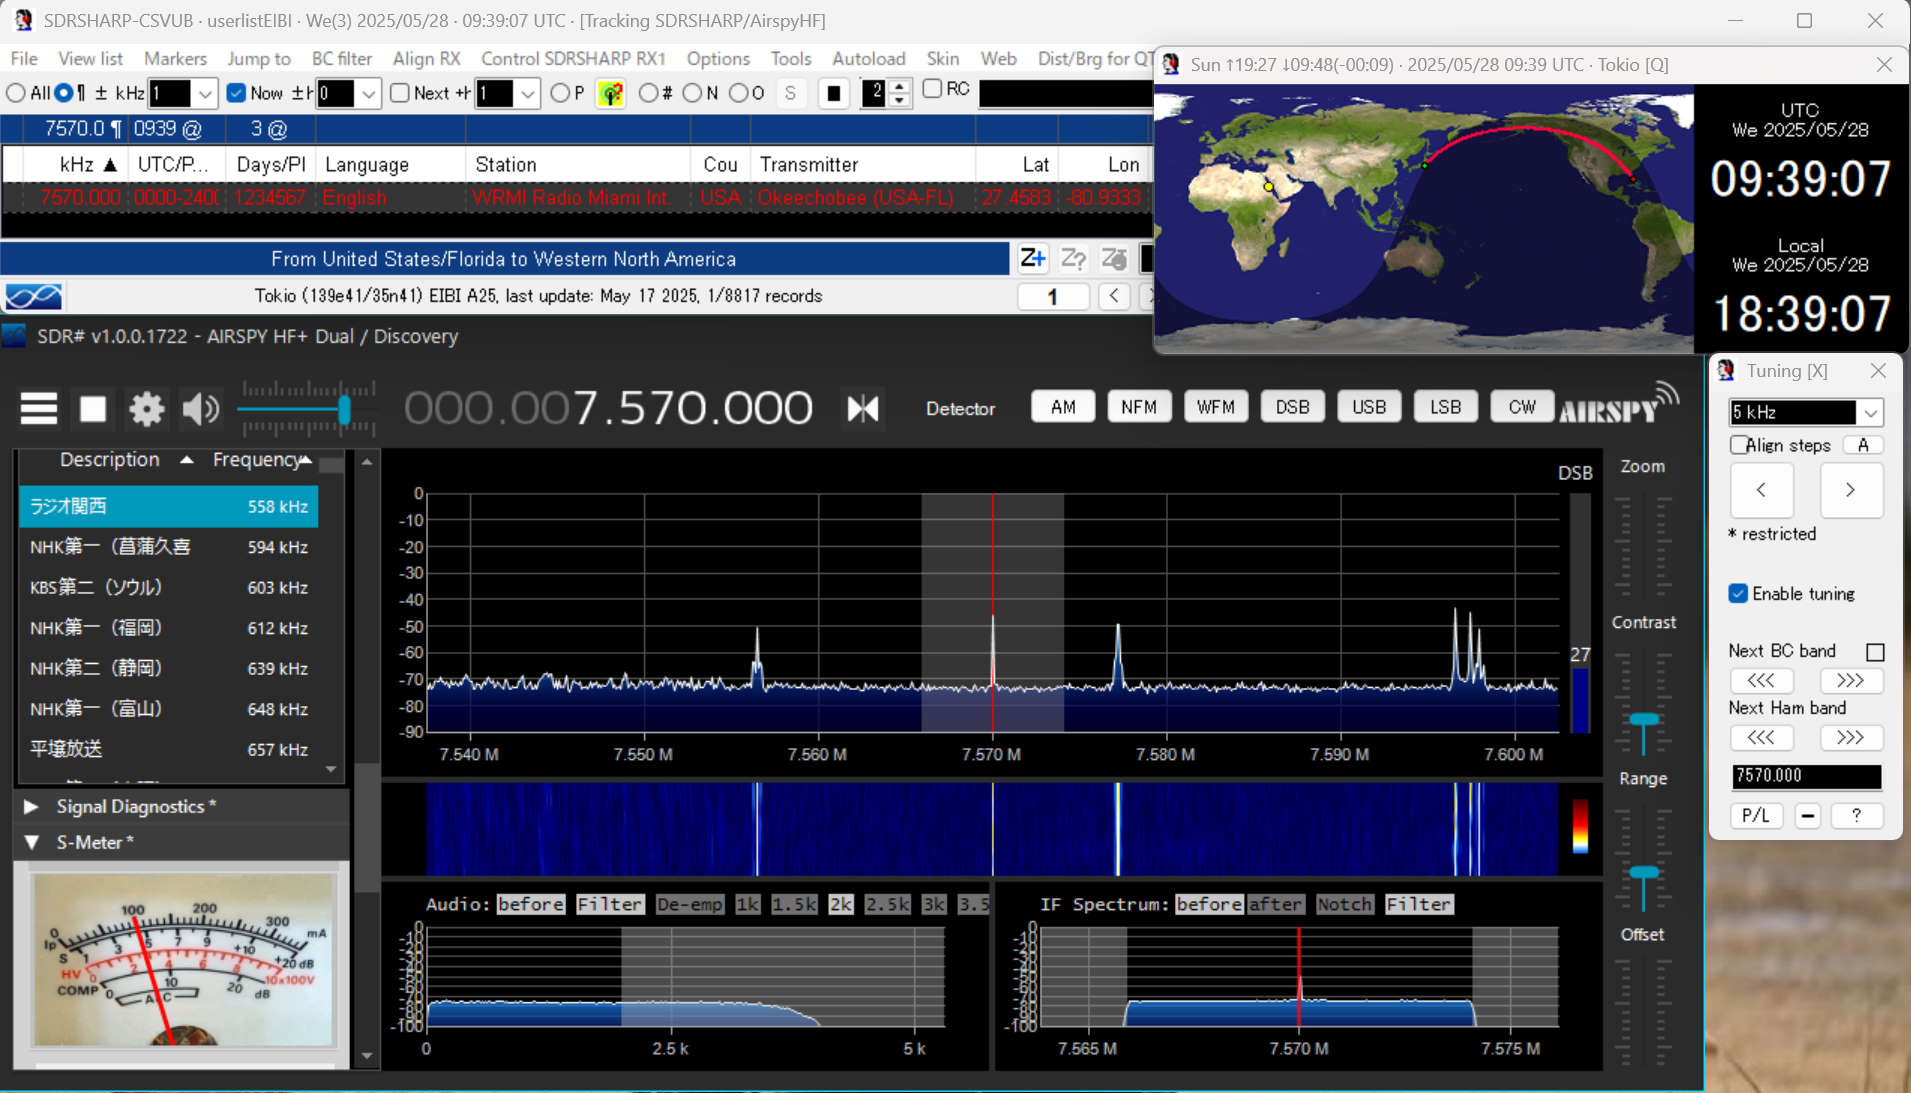Expand the Signal Diagnostics panel
The width and height of the screenshot is (1911, 1093).
pos(31,807)
